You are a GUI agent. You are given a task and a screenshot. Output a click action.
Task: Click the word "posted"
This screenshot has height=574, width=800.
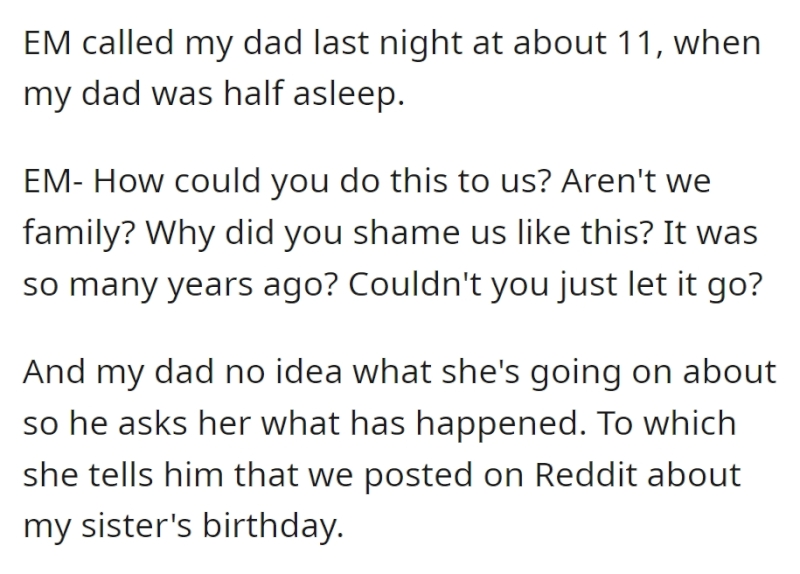pyautogui.click(x=418, y=477)
